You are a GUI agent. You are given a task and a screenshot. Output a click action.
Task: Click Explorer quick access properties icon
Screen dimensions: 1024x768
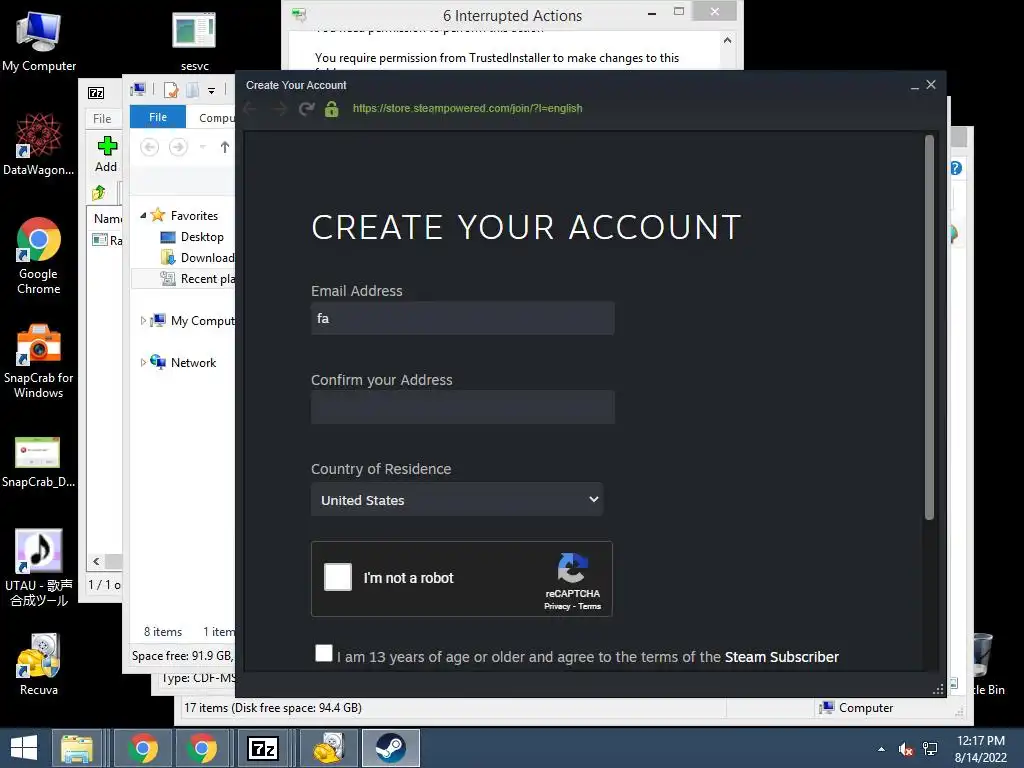click(x=171, y=90)
